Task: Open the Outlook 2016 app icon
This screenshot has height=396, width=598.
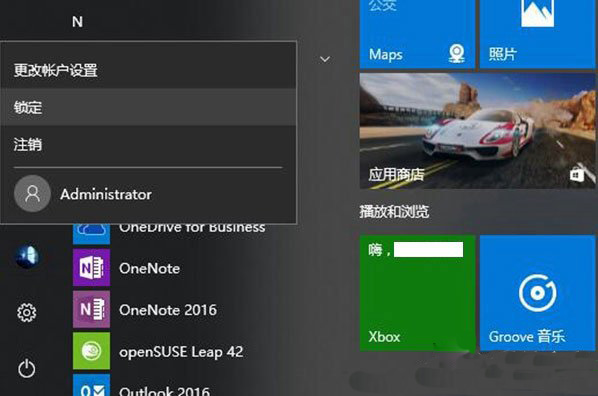Action: pos(92,385)
